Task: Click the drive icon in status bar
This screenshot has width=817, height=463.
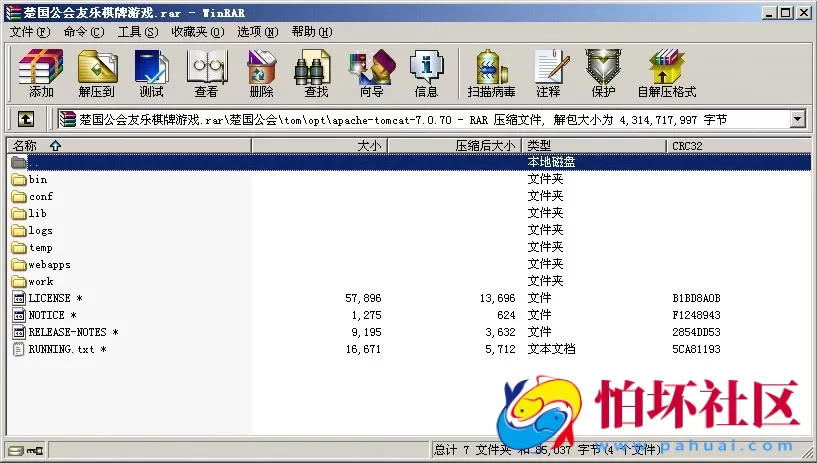Action: [16, 450]
